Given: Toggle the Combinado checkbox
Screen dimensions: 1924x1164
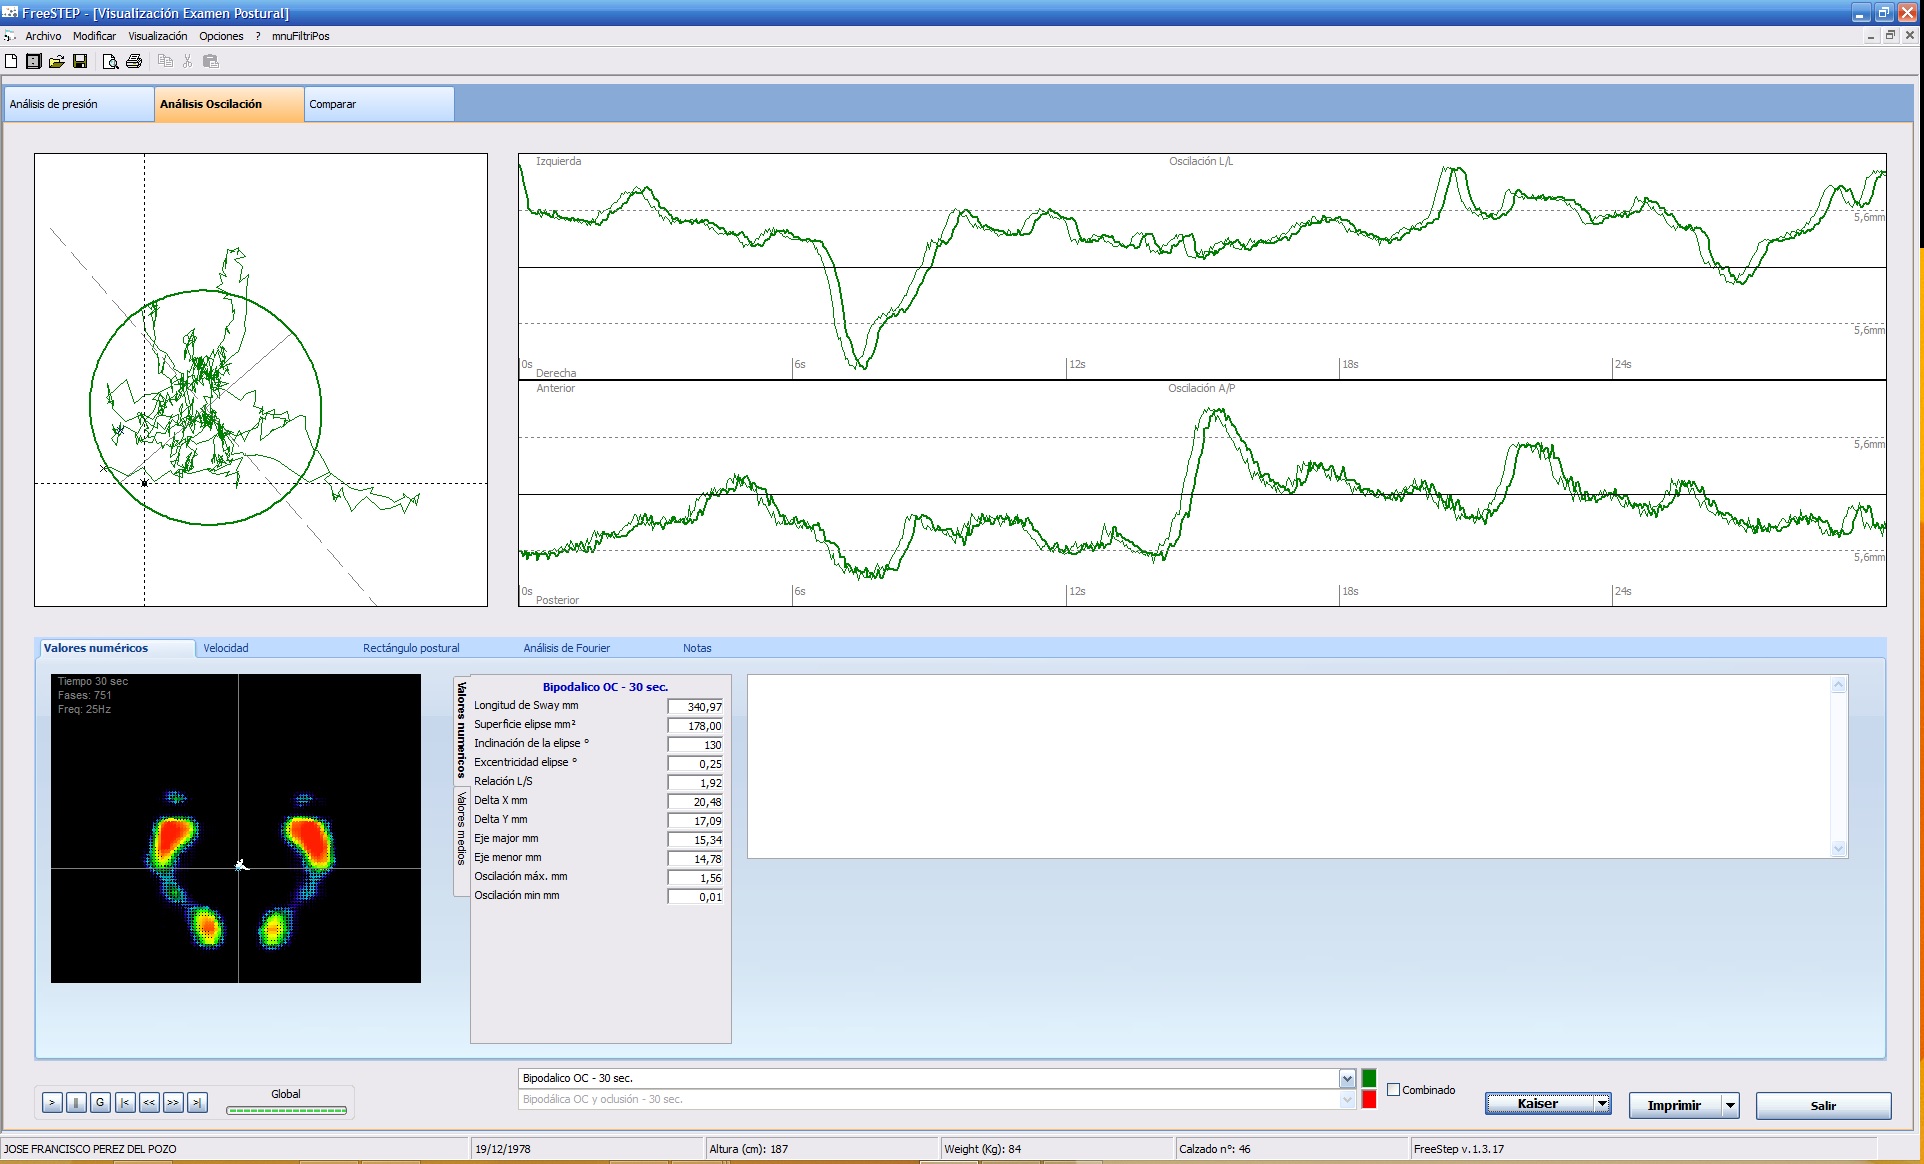Looking at the screenshot, I should pyautogui.click(x=1393, y=1090).
